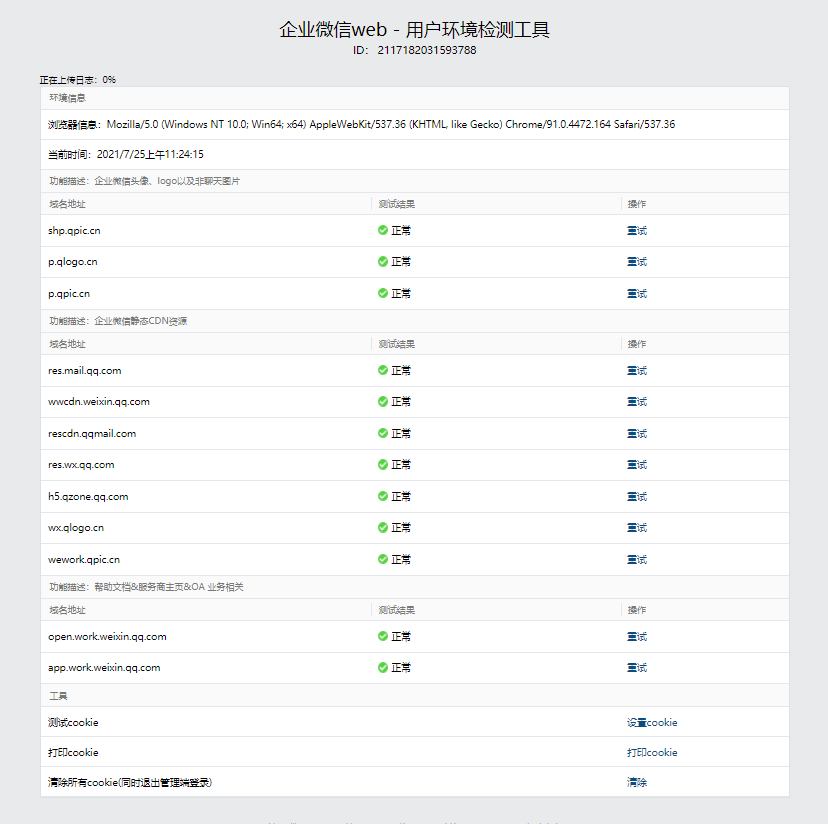Click the current time 2021/7/25 value
828x824 pixels.
[x=150, y=154]
